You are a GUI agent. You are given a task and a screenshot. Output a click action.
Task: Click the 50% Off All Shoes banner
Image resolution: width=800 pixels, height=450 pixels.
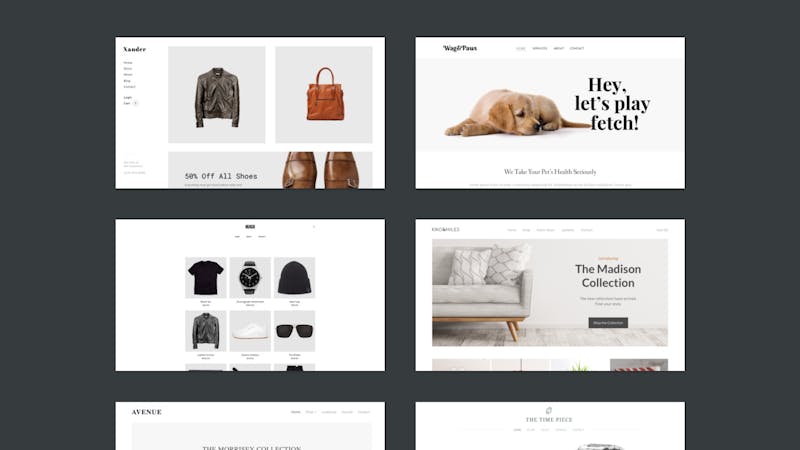[270, 170]
